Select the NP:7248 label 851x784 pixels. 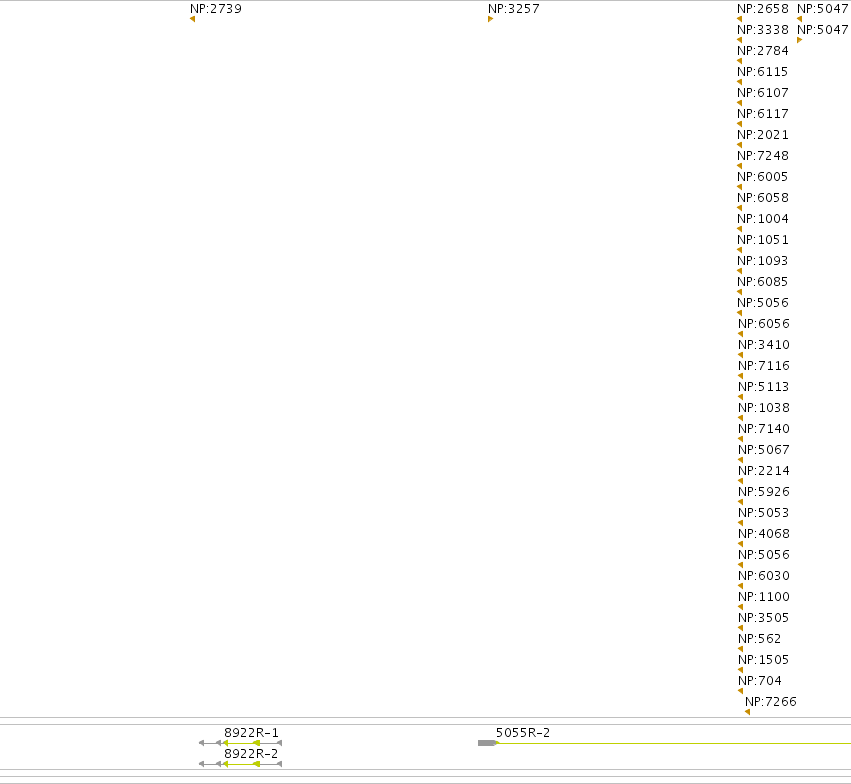coord(763,156)
